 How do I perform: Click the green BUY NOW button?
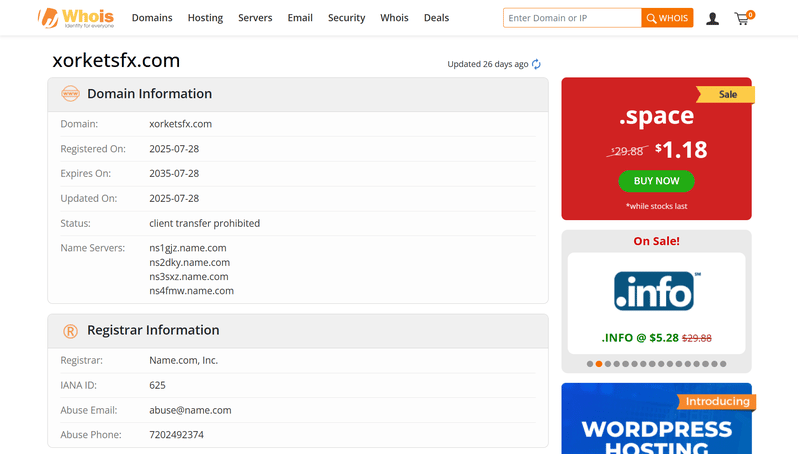(x=656, y=181)
